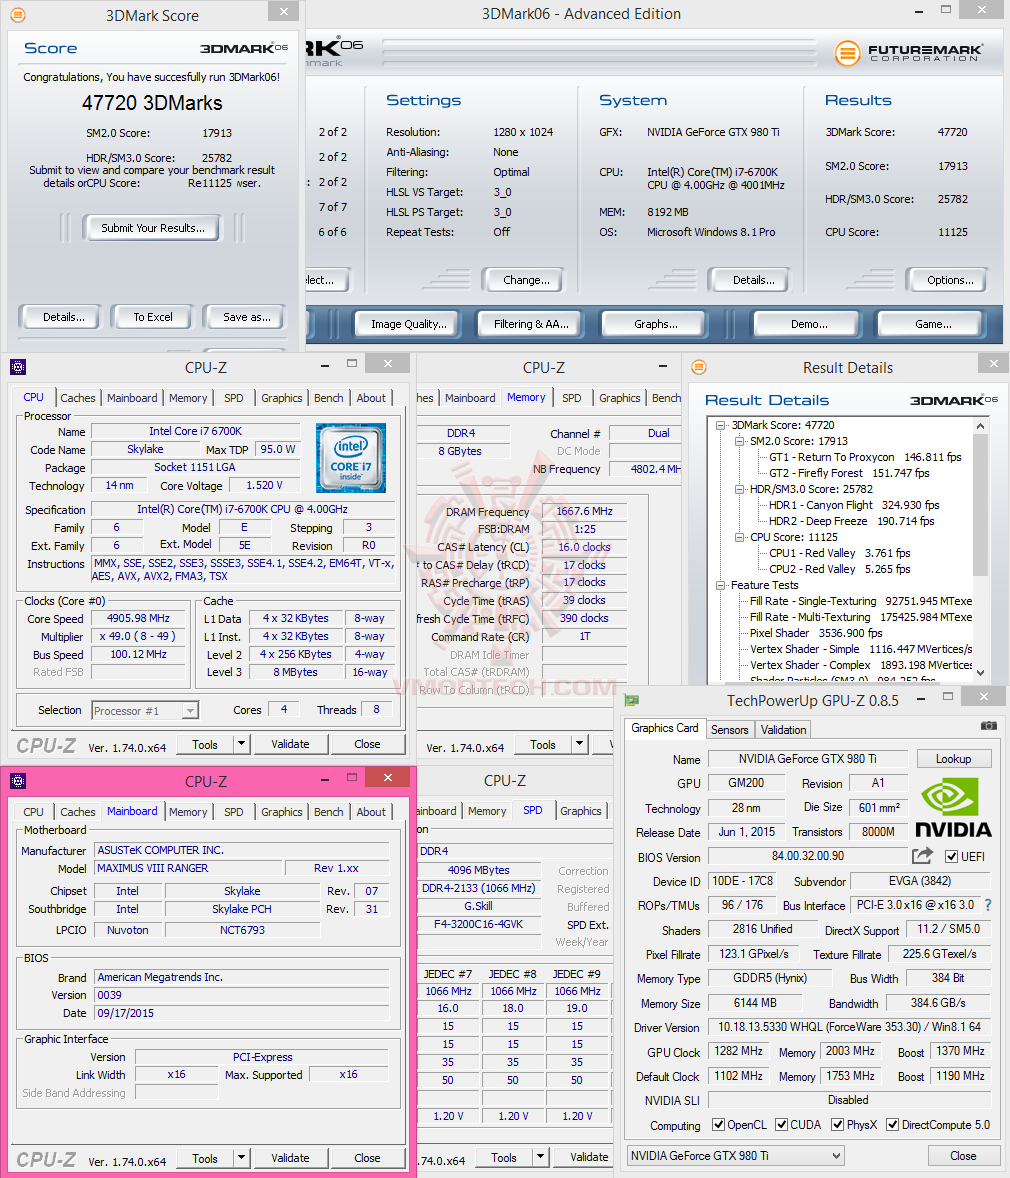Open the Sensors tab in GPU-Z
The width and height of the screenshot is (1010, 1178).
730,729
